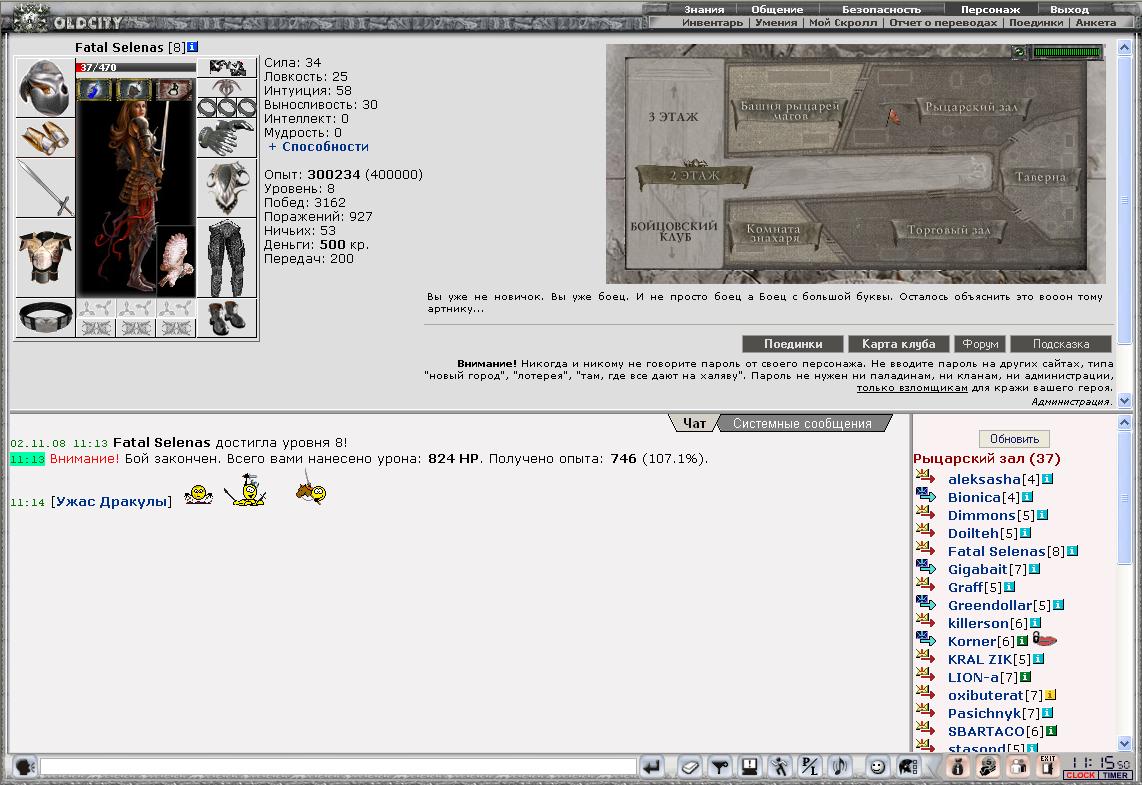The image size is (1142, 785).
Task: Send chat message with enter arrow button
Action: [x=652, y=766]
